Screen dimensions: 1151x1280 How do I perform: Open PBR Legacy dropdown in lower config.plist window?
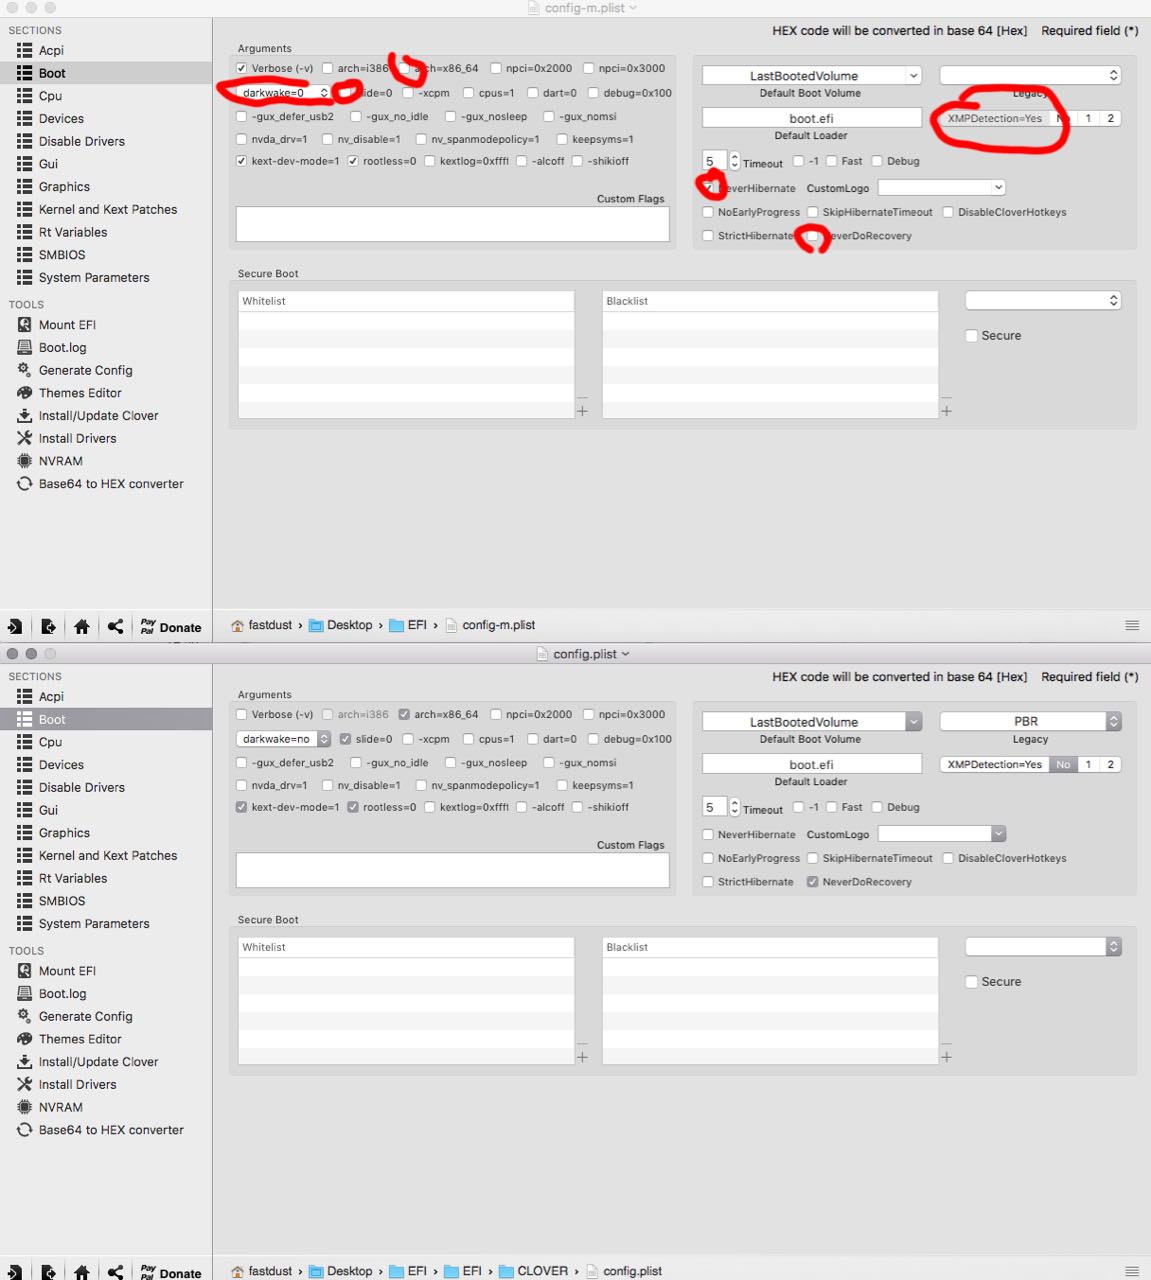1030,721
